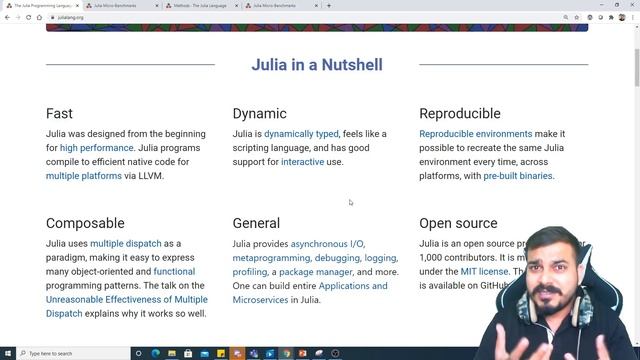Open File Explorer from the taskbar

pos(172,353)
